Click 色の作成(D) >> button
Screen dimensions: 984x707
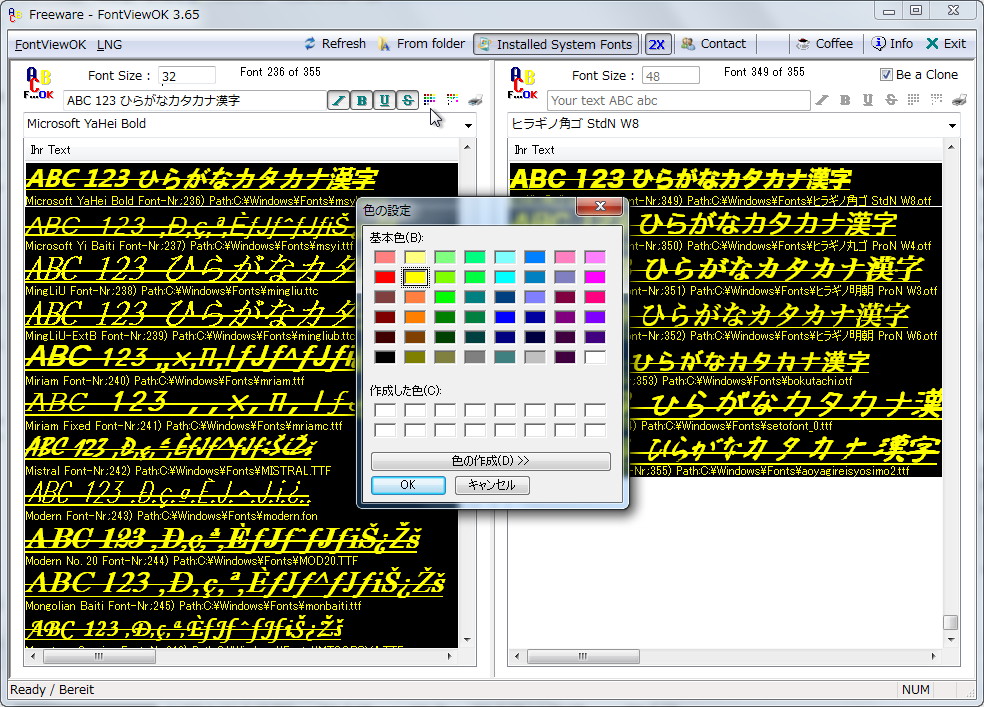491,461
